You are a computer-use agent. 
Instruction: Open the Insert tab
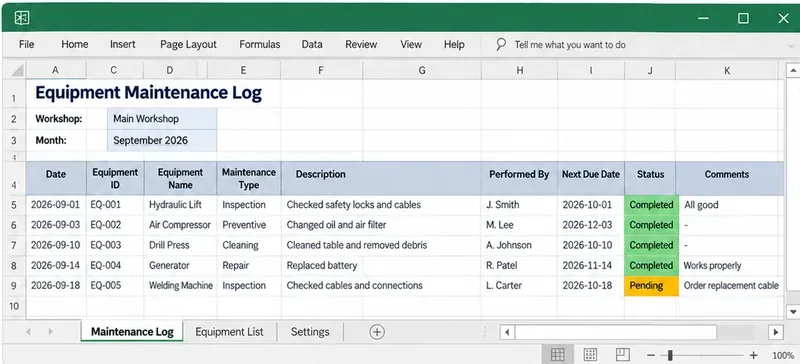(122, 44)
